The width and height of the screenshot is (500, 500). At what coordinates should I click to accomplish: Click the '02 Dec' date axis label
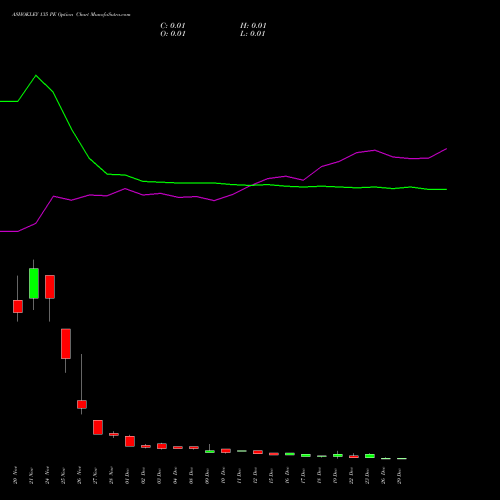pyautogui.click(x=143, y=475)
